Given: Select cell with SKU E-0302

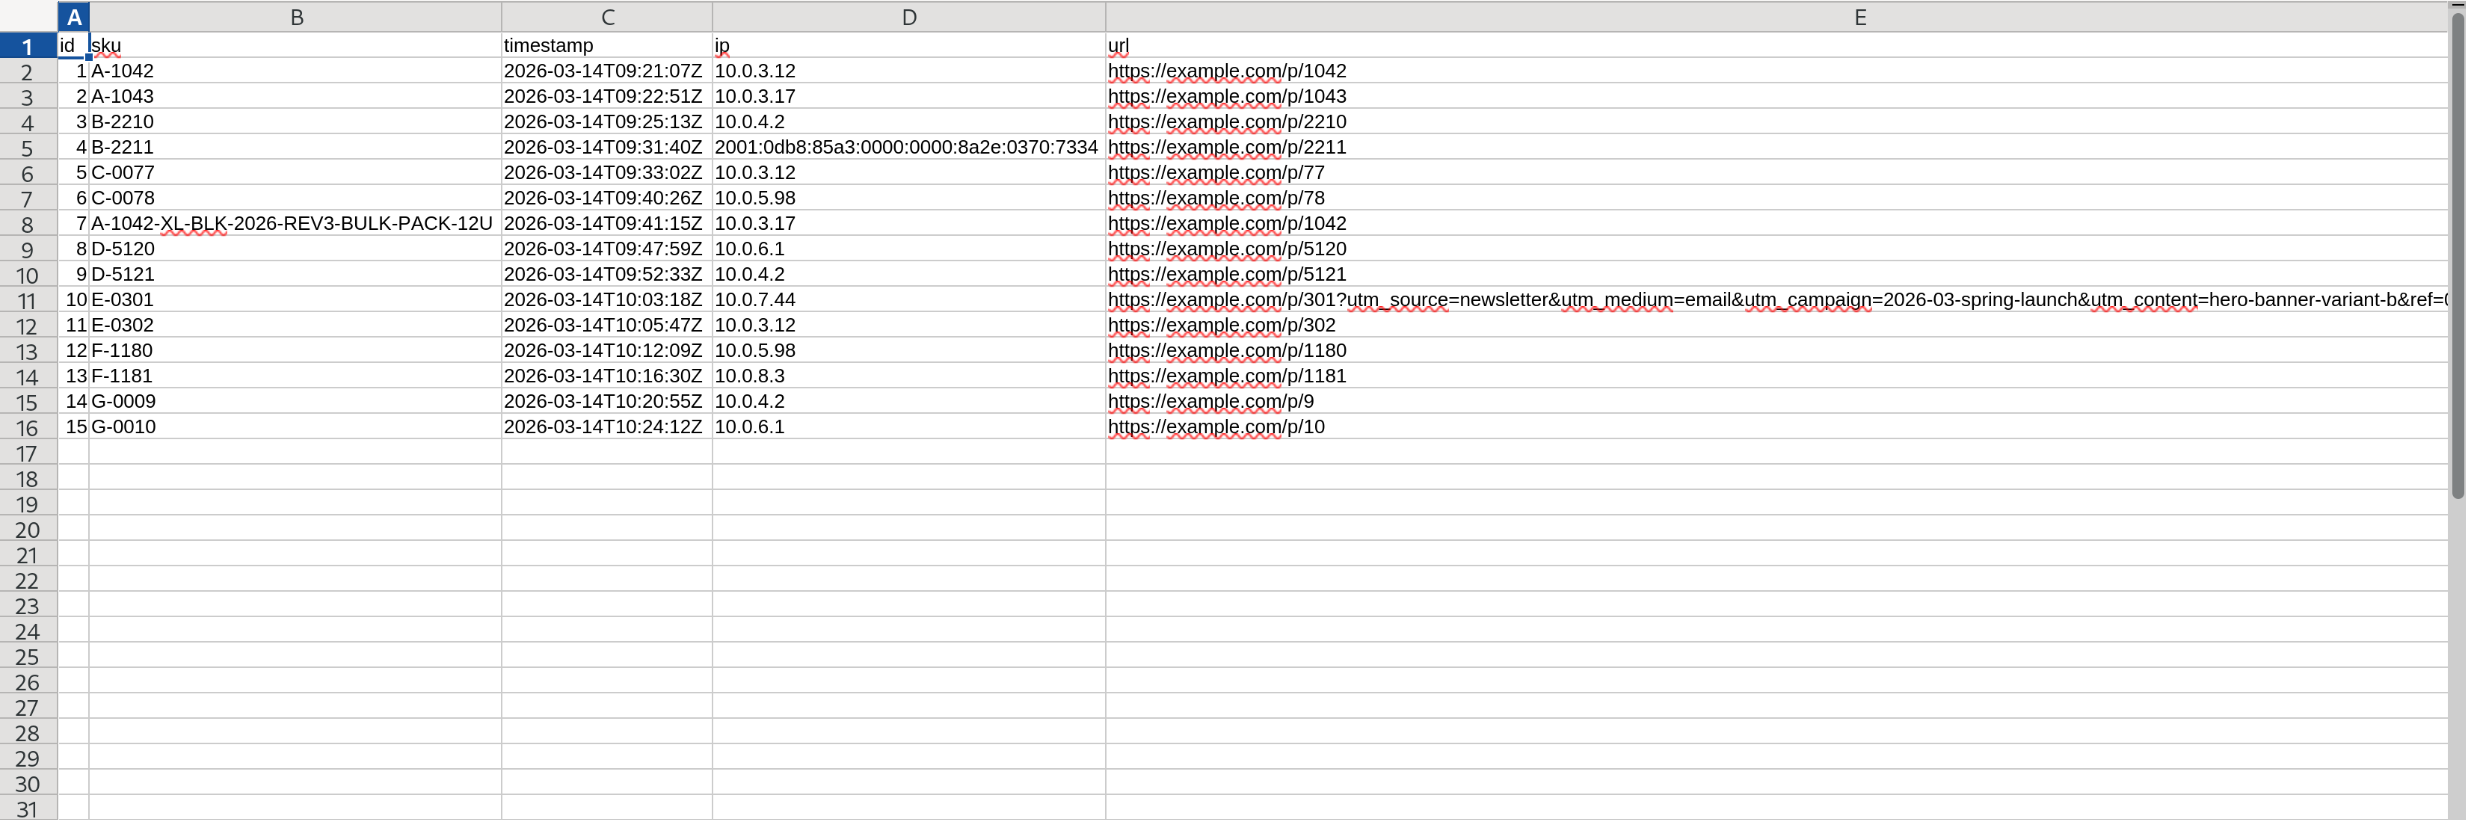Looking at the screenshot, I should (295, 325).
